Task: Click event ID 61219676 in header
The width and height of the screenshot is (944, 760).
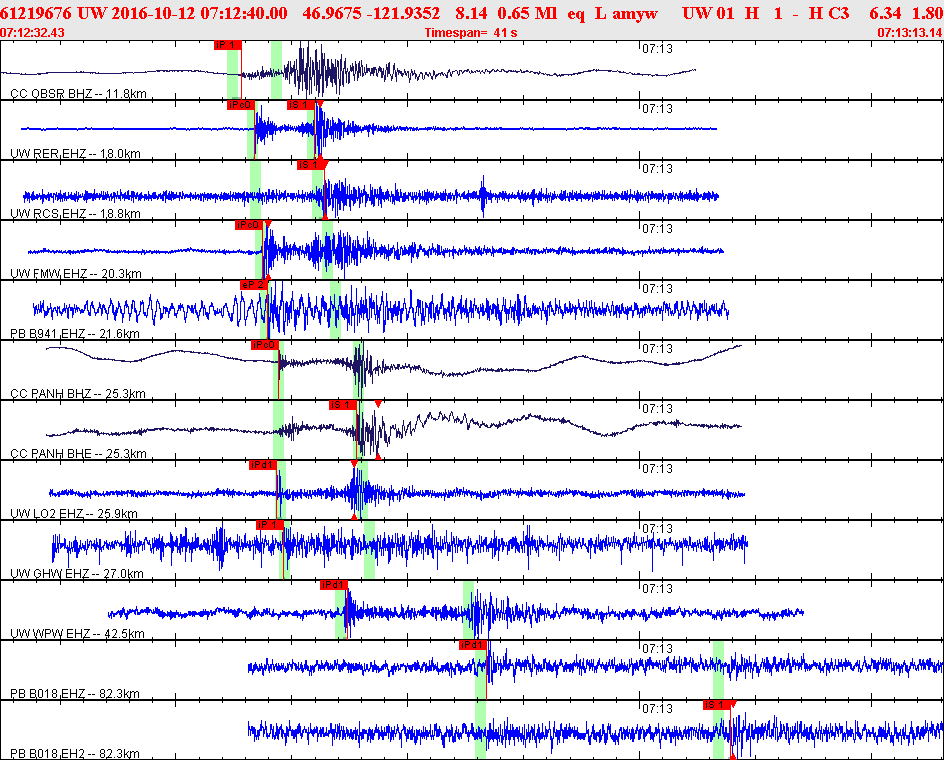Action: click(x=36, y=13)
